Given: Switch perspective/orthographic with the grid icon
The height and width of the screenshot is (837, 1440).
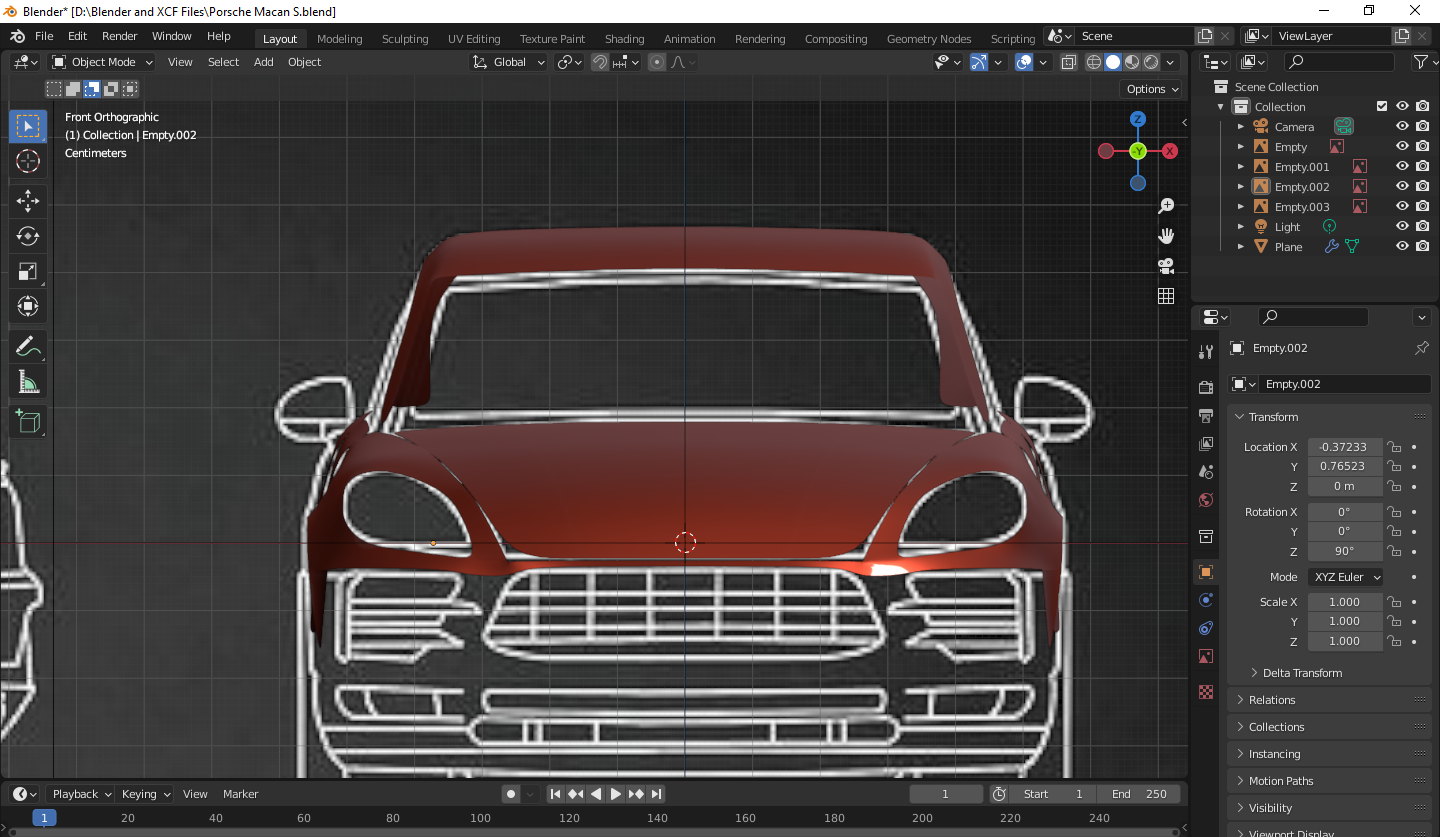Looking at the screenshot, I should (1166, 296).
